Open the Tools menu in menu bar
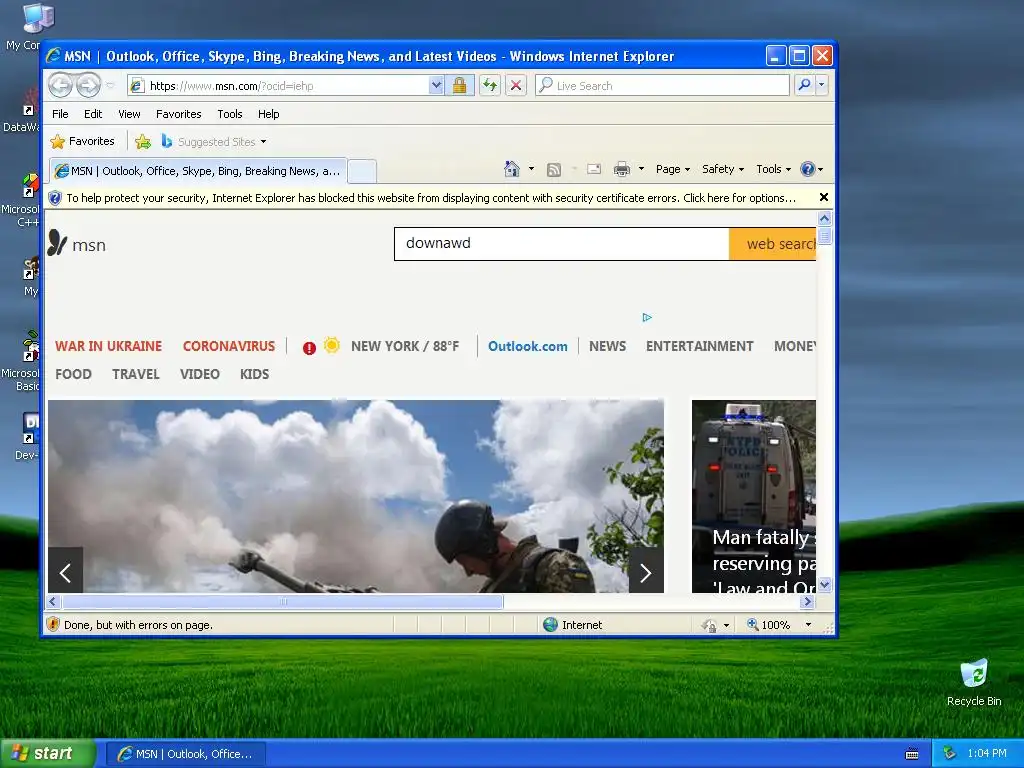 230,114
